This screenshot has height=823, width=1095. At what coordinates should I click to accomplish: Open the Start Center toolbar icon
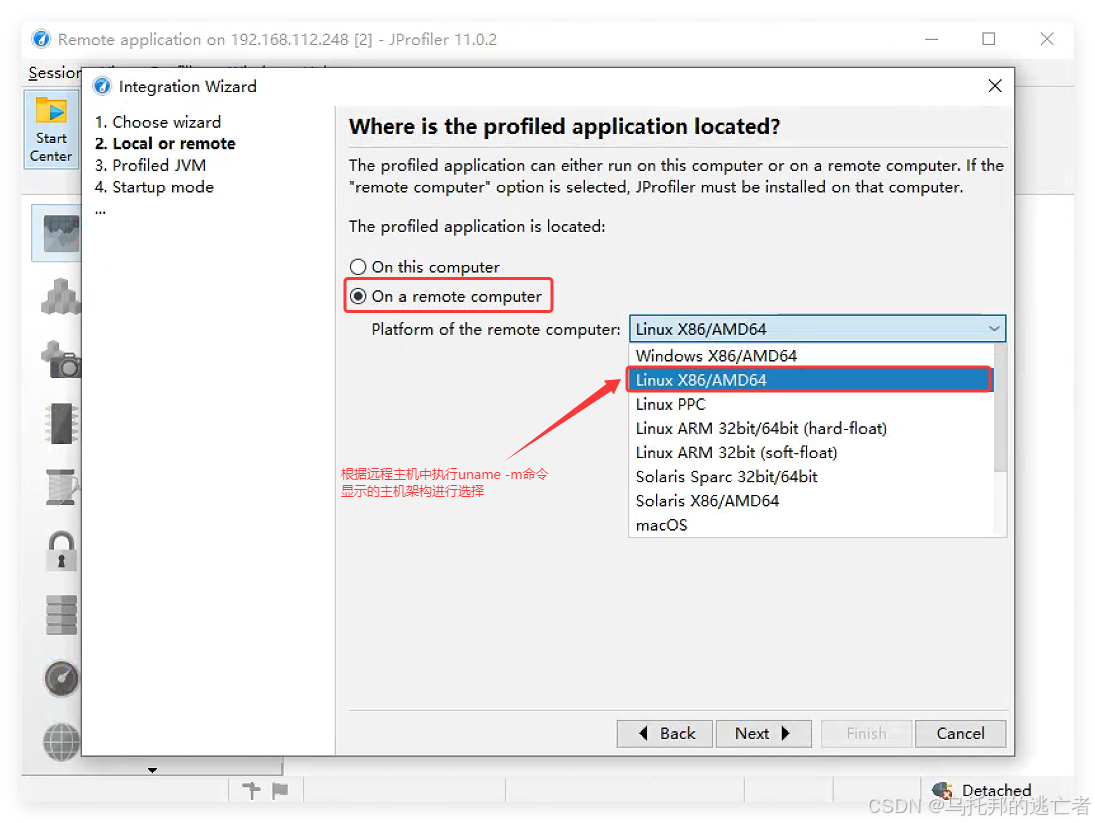(x=52, y=131)
